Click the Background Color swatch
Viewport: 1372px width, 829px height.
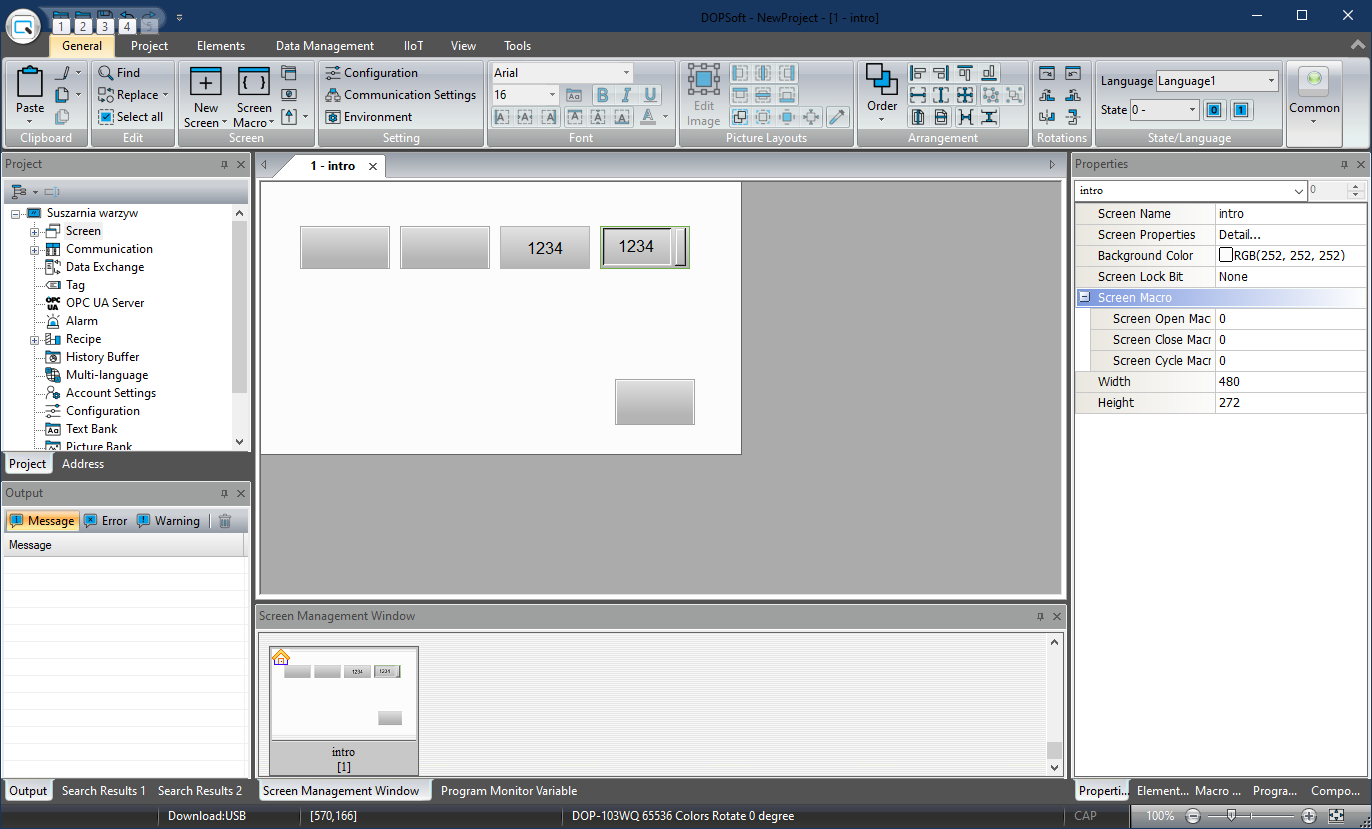click(x=1225, y=256)
